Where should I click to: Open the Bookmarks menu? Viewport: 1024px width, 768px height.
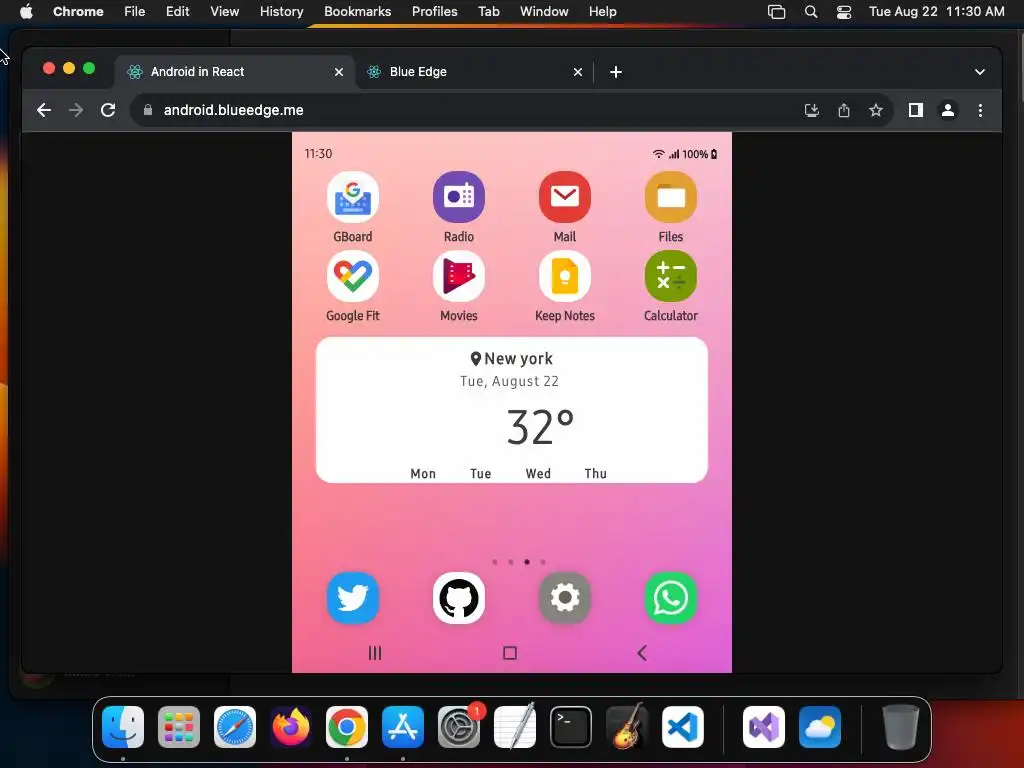coord(357,12)
